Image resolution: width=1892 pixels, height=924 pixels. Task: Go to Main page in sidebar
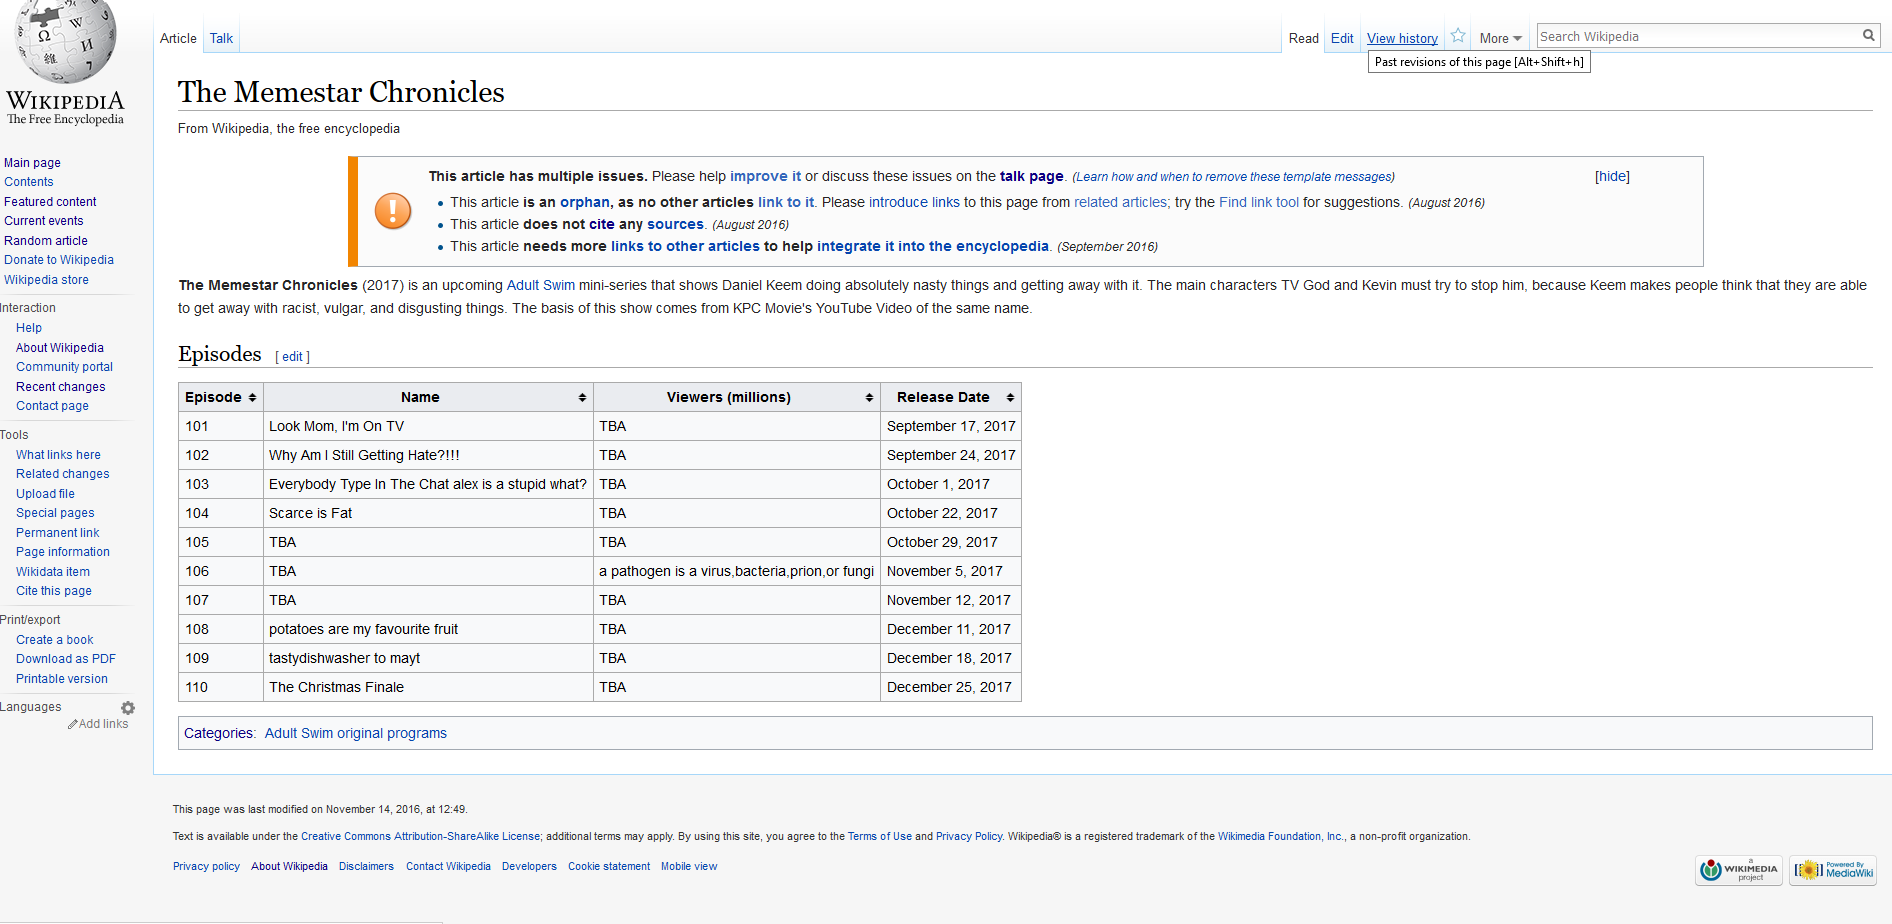(32, 163)
